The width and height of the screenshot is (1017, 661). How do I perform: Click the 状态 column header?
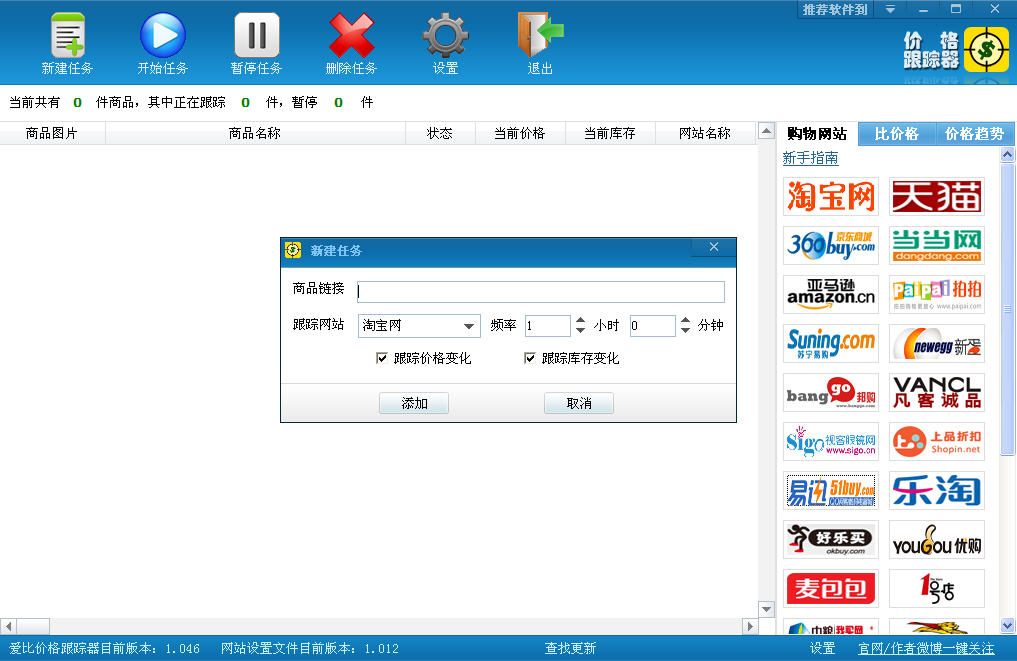pos(440,133)
